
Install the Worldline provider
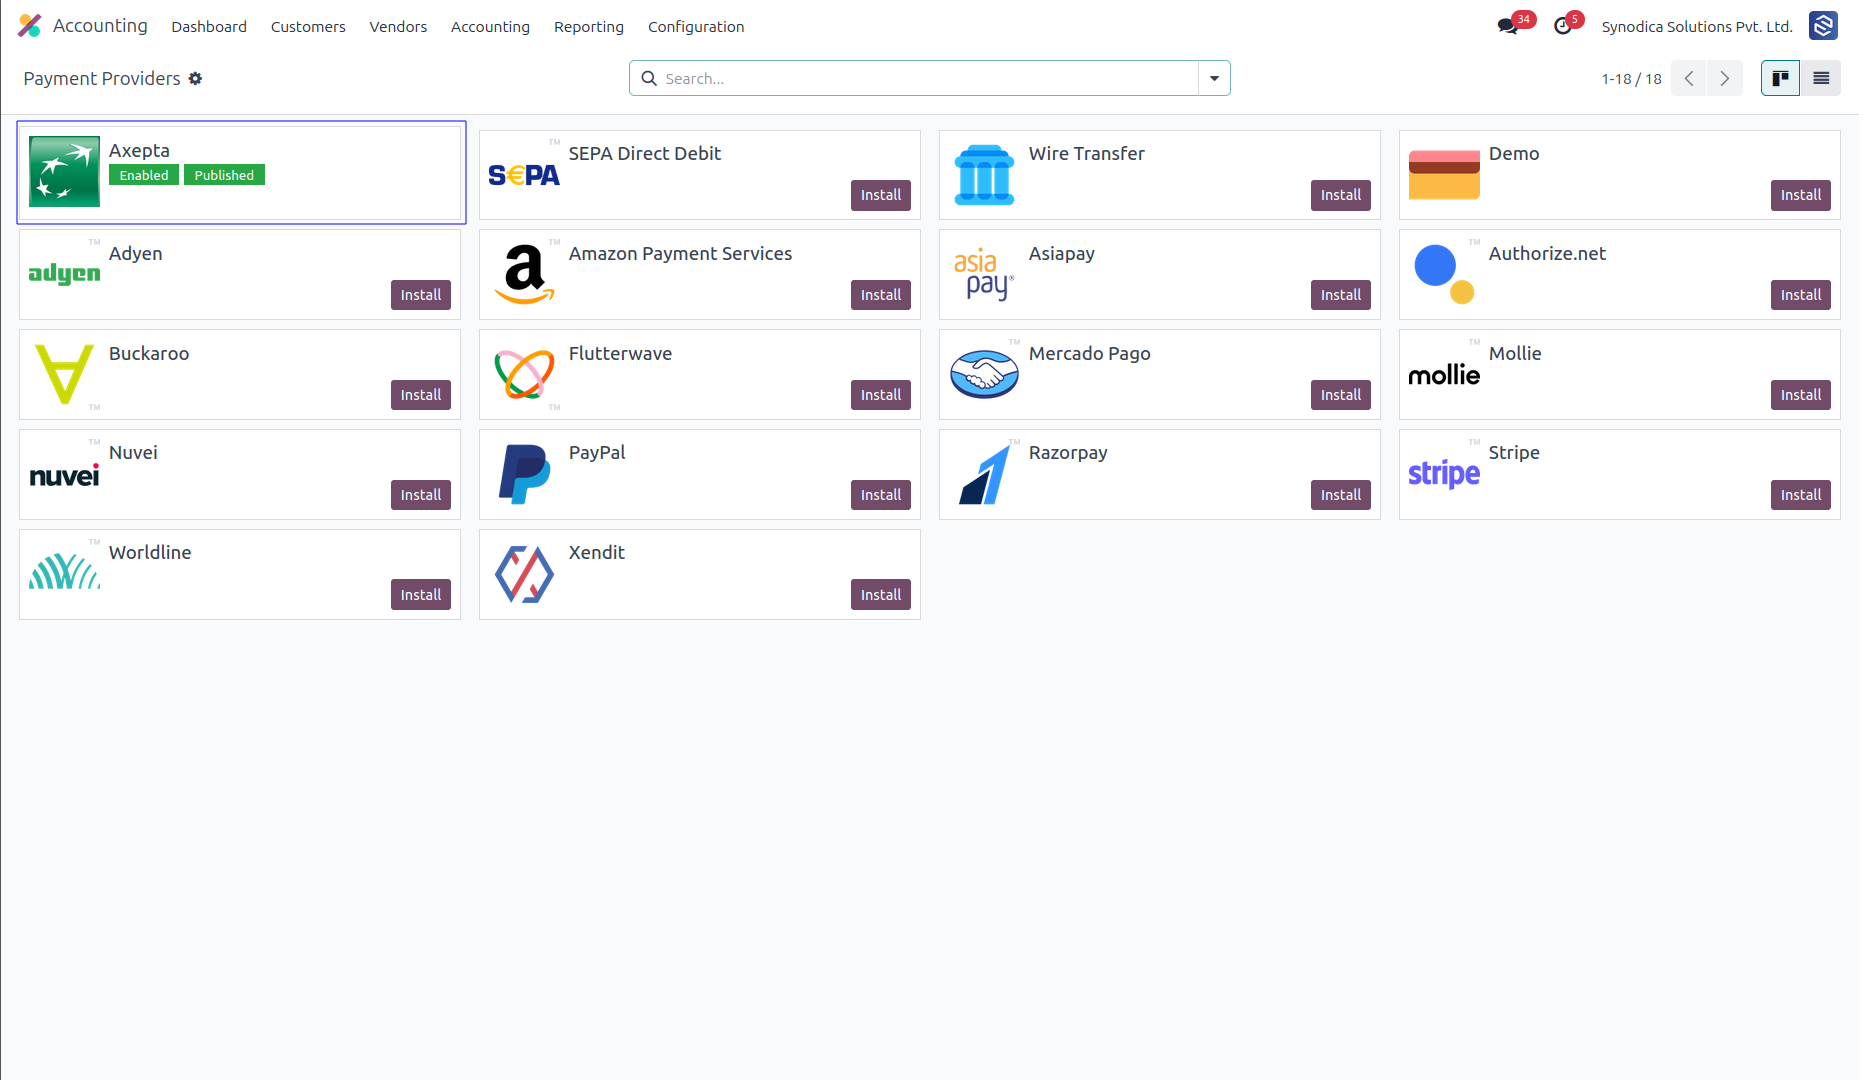[x=421, y=595]
